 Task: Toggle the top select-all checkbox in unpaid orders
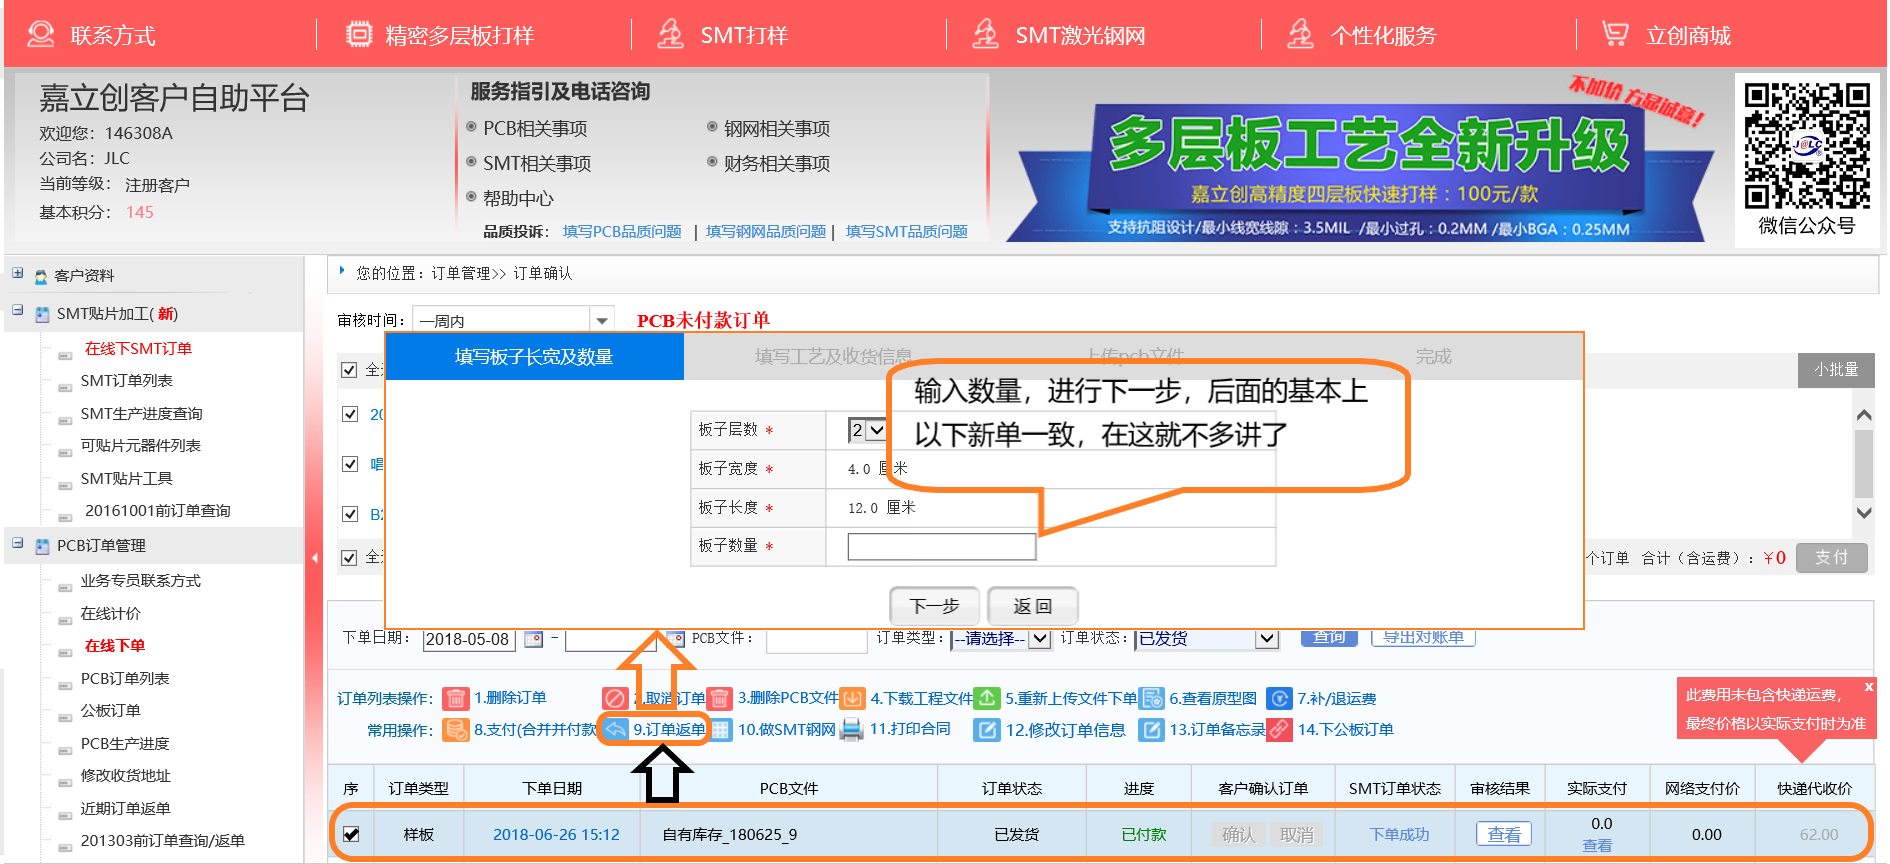coord(349,370)
